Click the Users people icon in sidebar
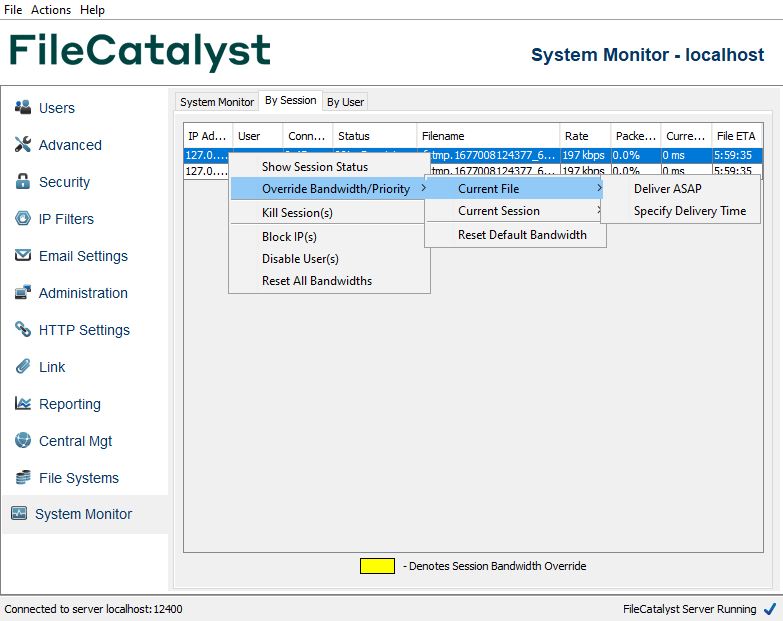Screen dimensions: 783x621 coord(23,107)
